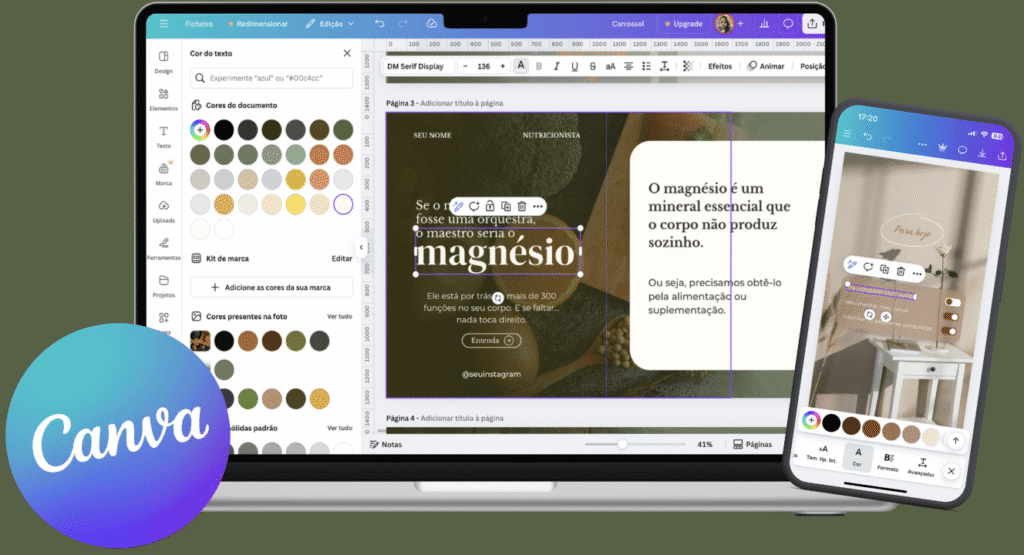
Task: Open the Ficheiro menu
Action: coord(199,24)
